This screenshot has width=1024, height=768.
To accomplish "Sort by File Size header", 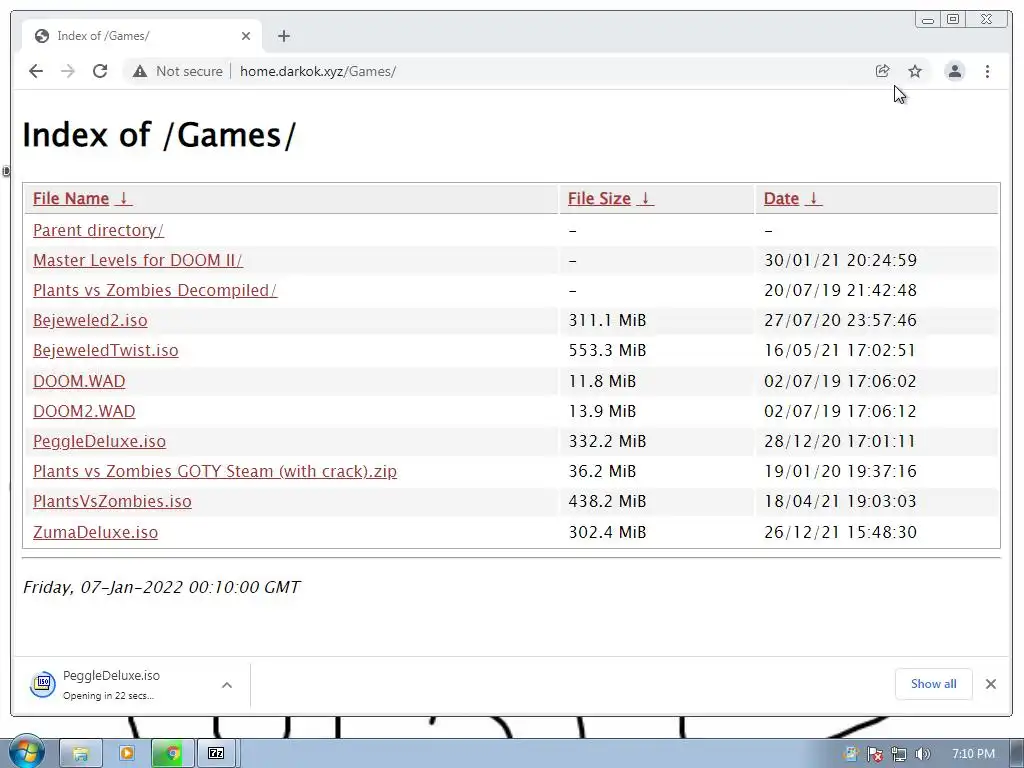I will (x=599, y=199).
